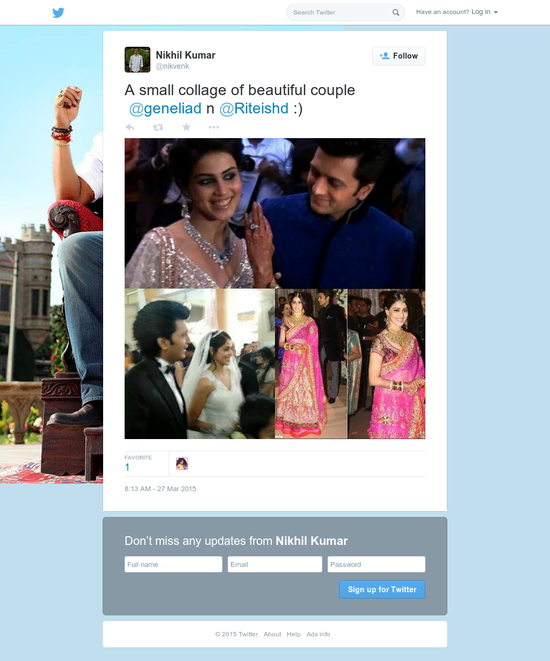
Task: Open the collage photo
Action: pyautogui.click(x=275, y=288)
